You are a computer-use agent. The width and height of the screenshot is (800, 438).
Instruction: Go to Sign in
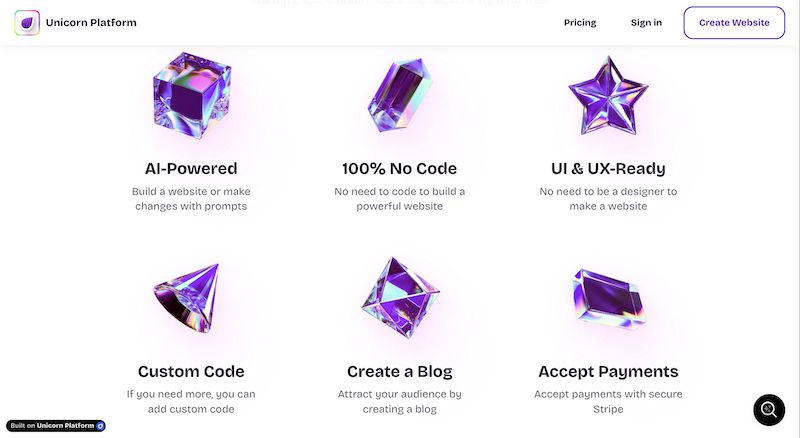coord(646,22)
